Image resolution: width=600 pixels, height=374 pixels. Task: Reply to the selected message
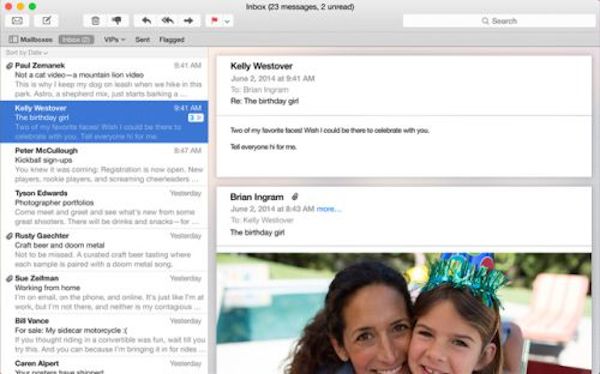click(x=146, y=21)
